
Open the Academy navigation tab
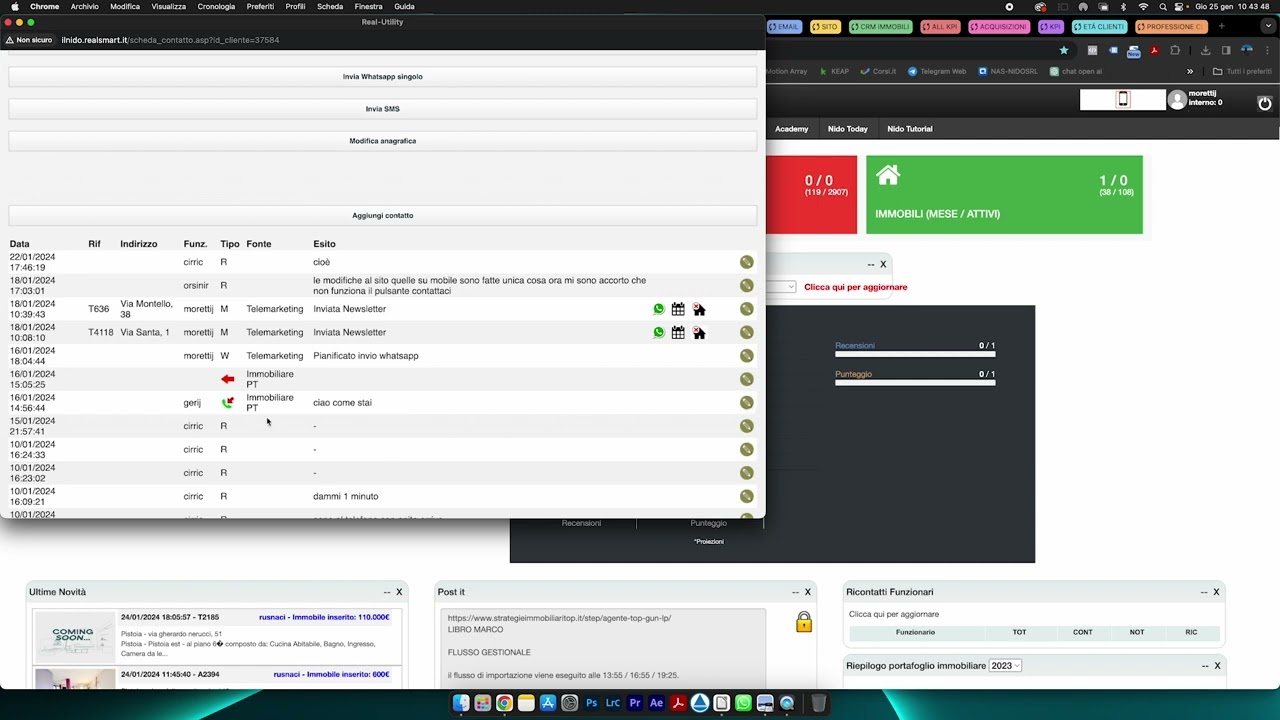[x=791, y=129]
